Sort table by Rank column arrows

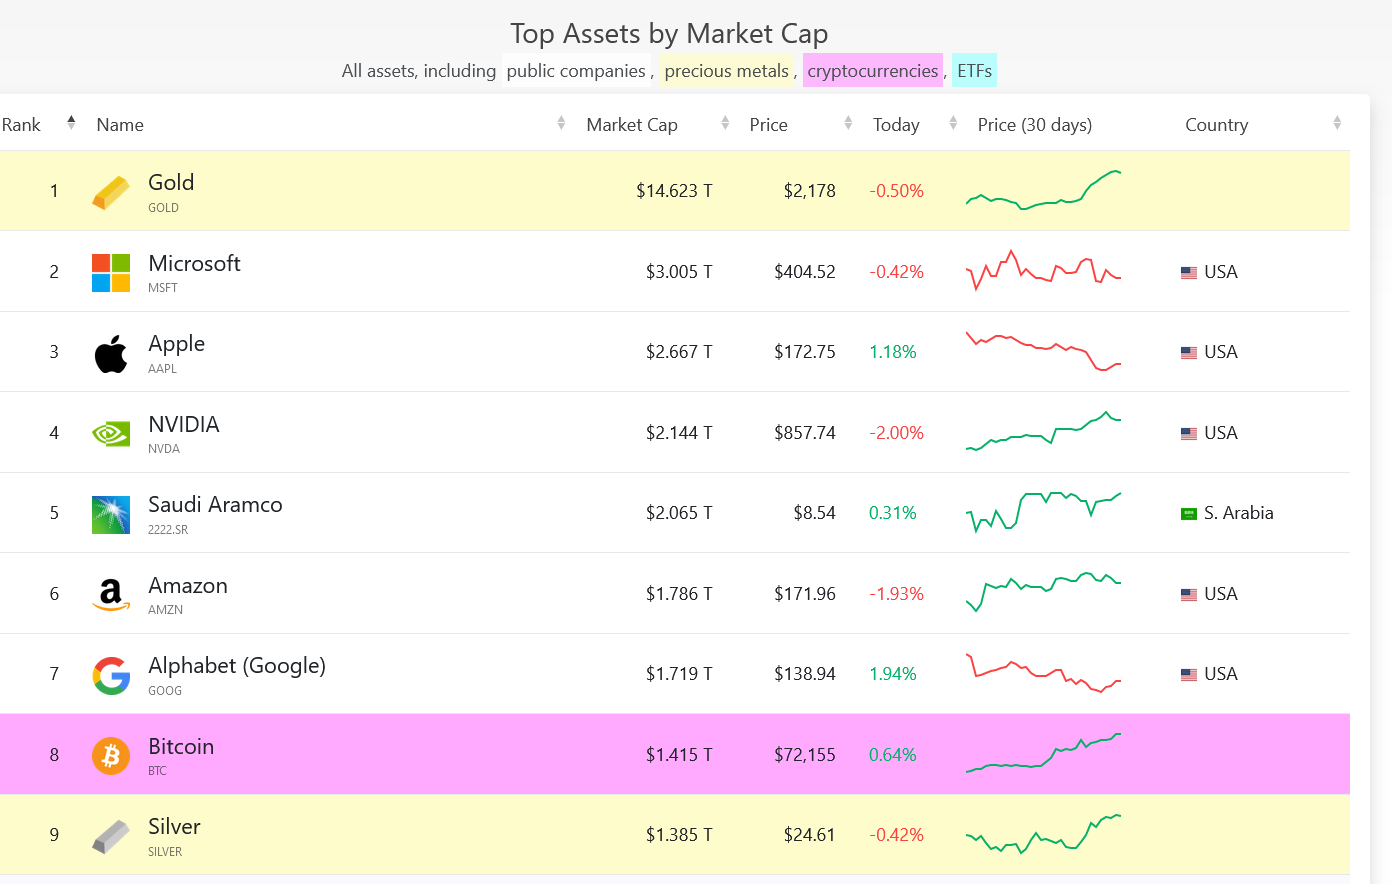pos(71,123)
